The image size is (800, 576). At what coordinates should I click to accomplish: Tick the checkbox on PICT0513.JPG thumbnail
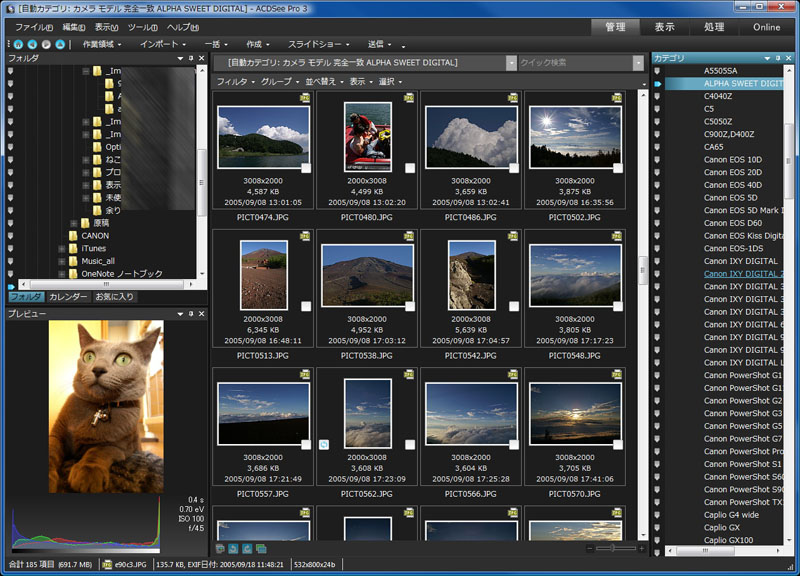(305, 307)
